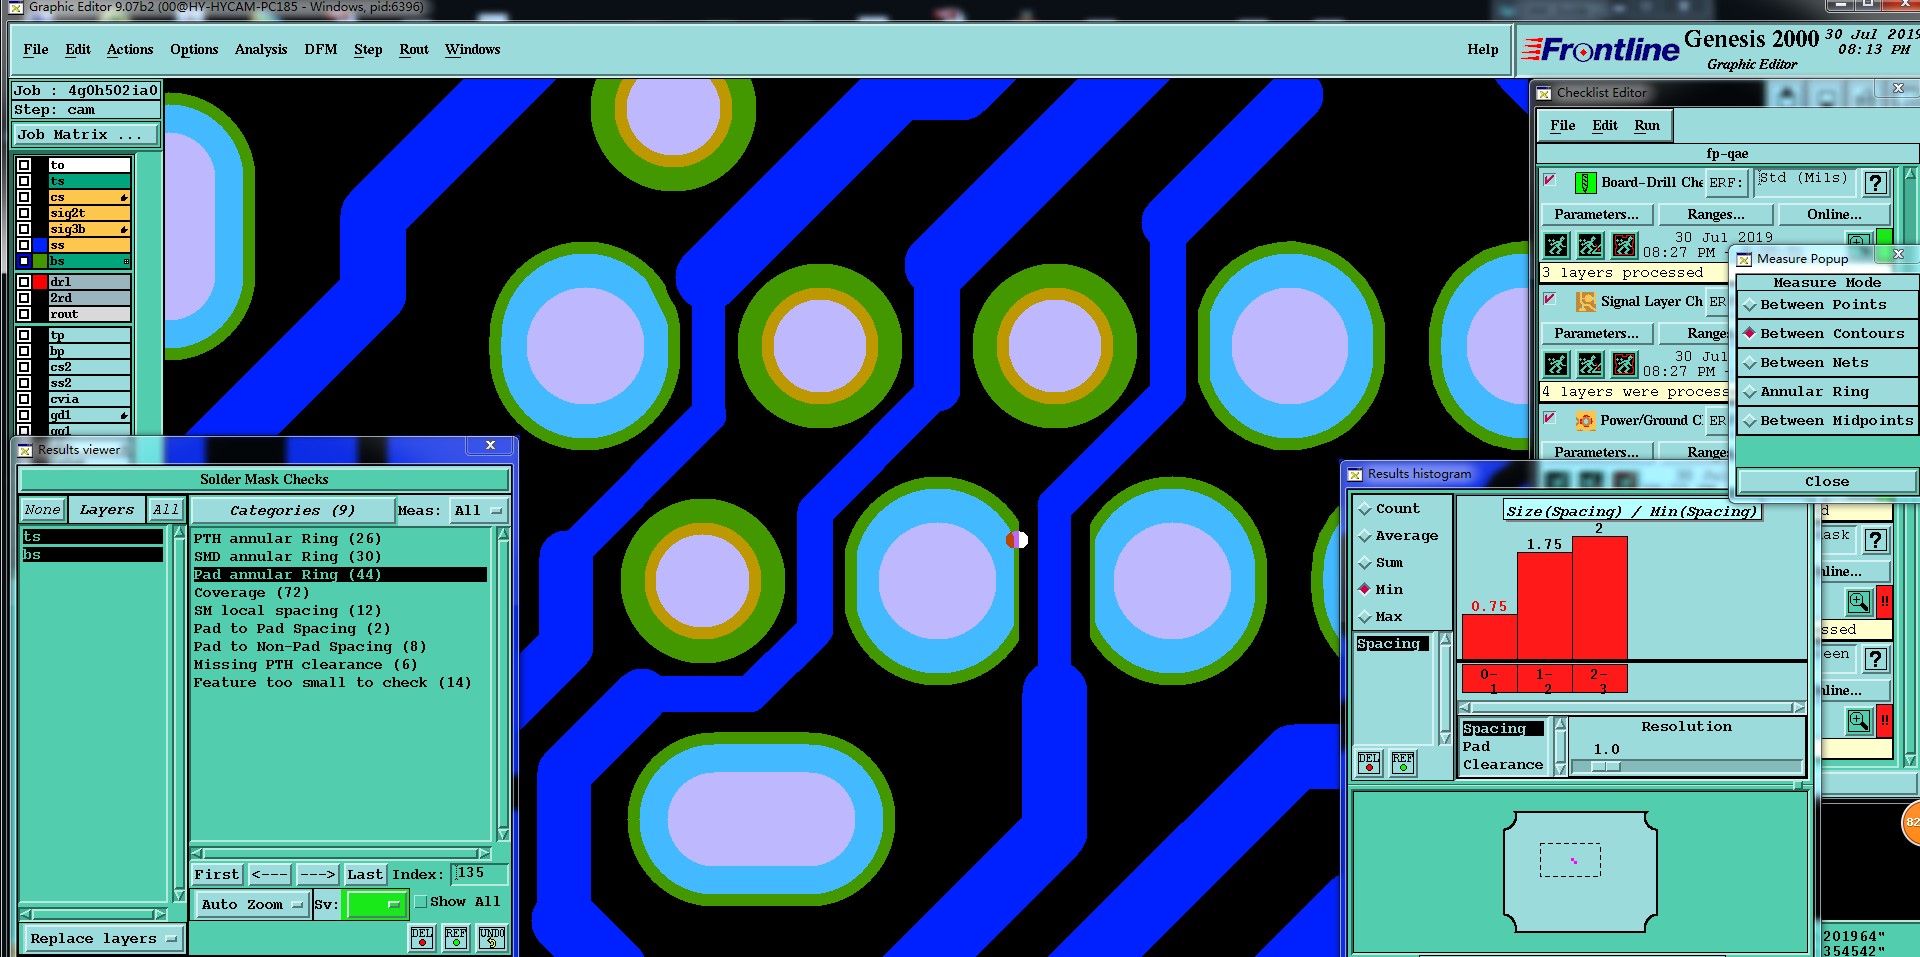This screenshot has height=957, width=1920.
Task: Click blue color swatch of layer 'ss'
Action: tap(40, 245)
